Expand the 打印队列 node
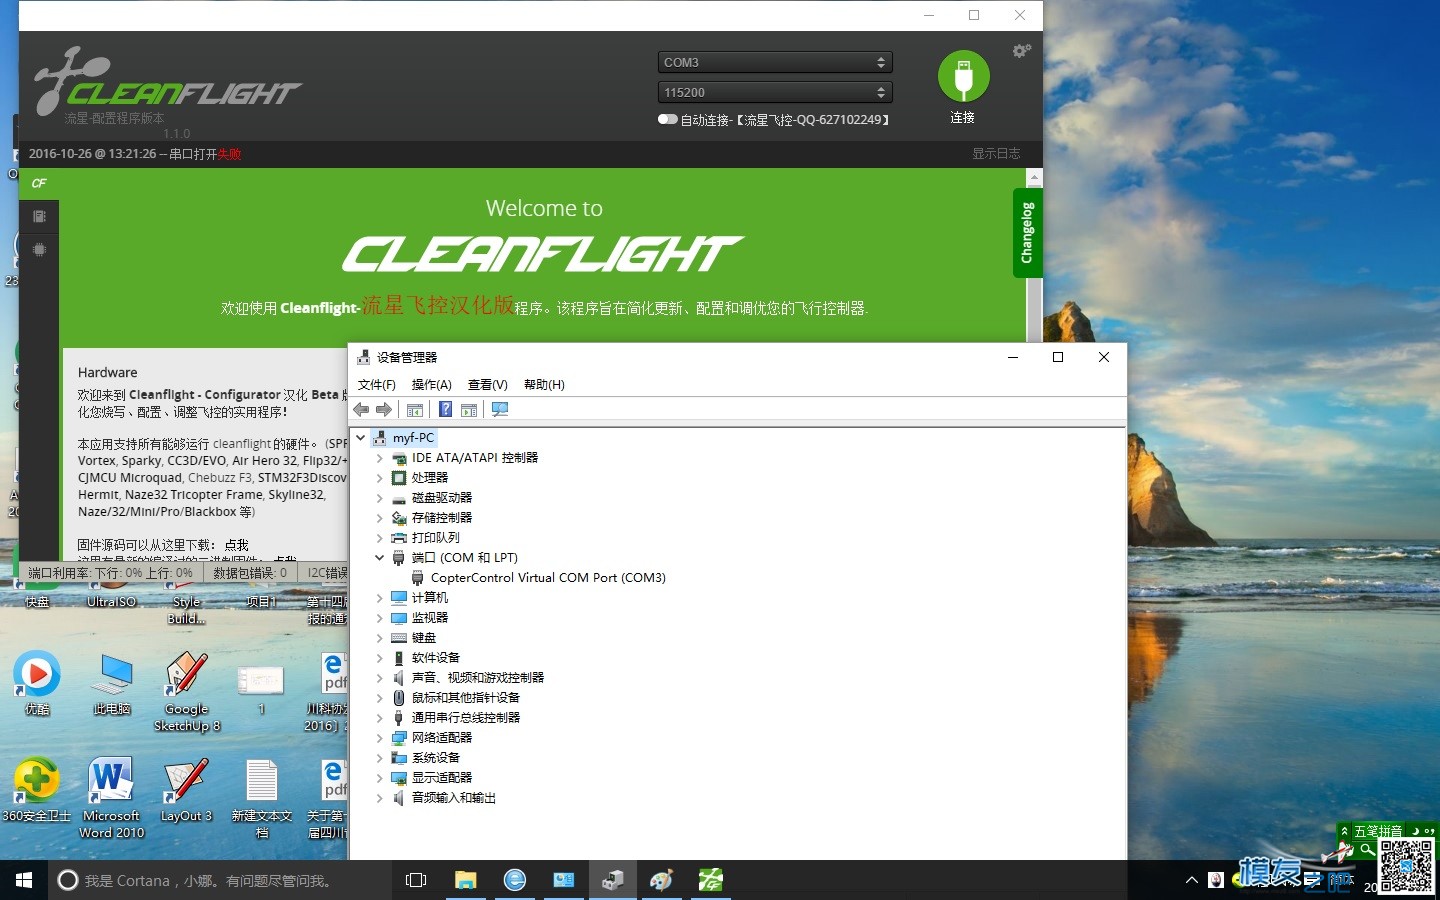Viewport: 1440px width, 900px height. tap(379, 538)
